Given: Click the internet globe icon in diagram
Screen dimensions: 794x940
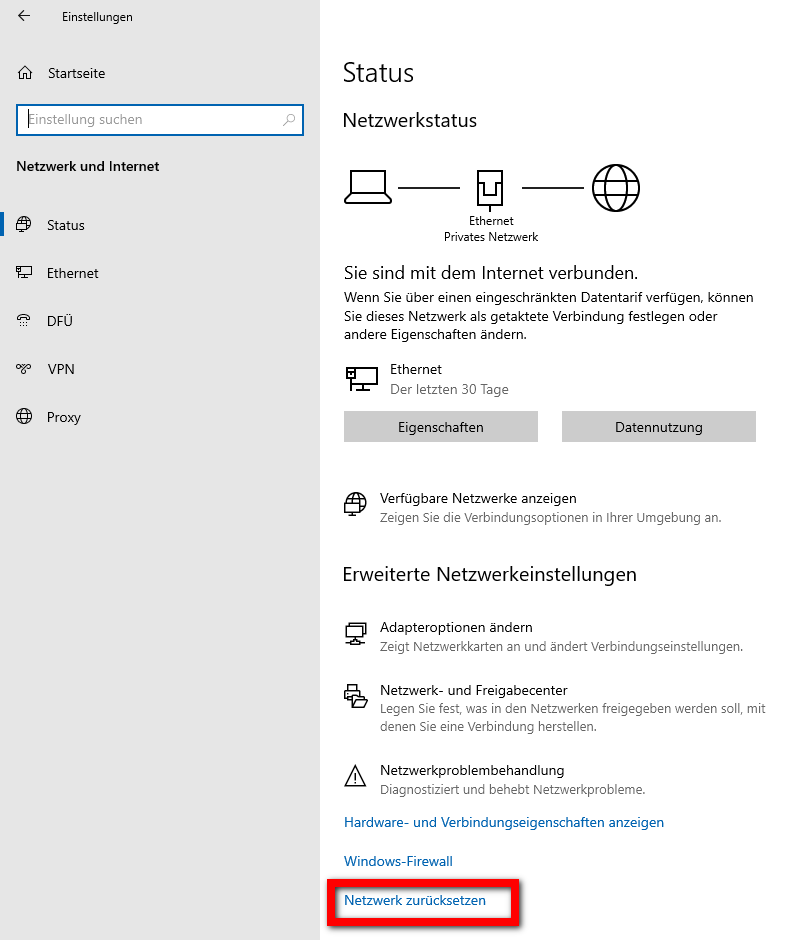Looking at the screenshot, I should click(616, 188).
